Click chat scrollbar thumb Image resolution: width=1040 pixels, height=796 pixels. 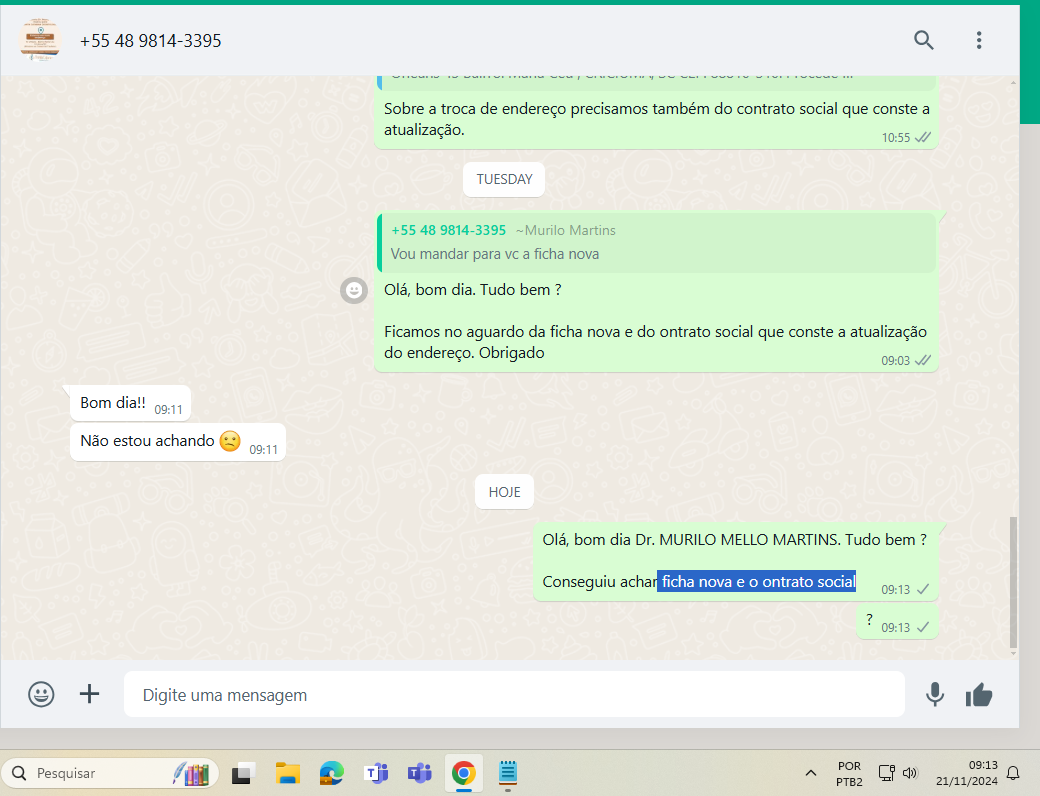[1013, 582]
